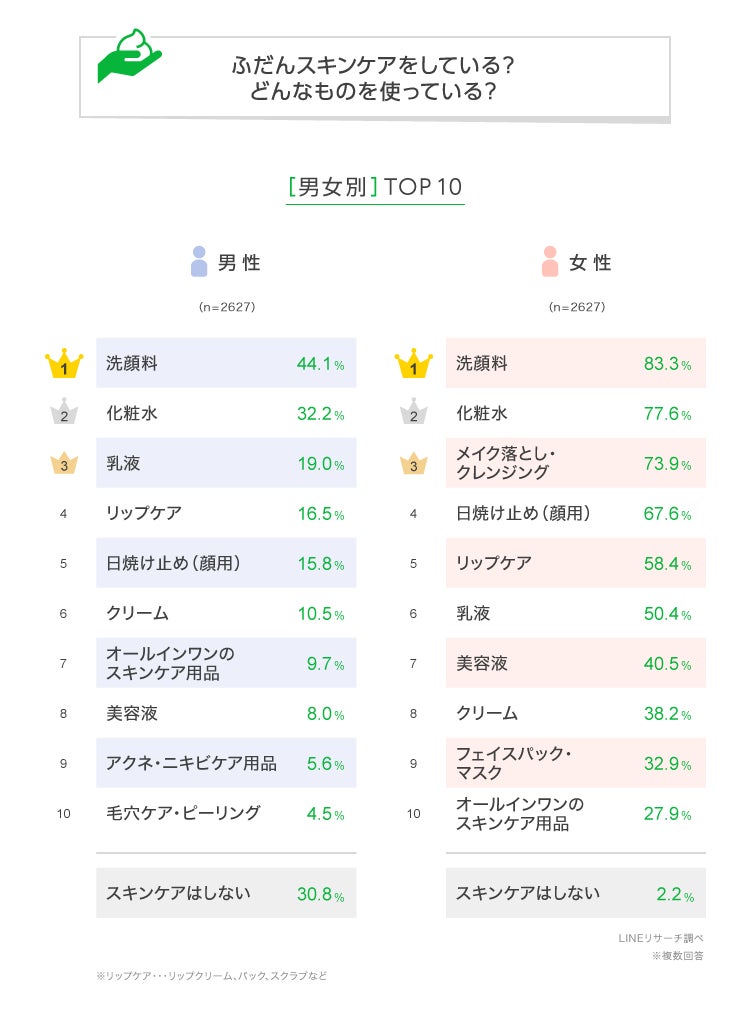Click the blue male person icon
750x1010 pixels.
click(x=199, y=262)
